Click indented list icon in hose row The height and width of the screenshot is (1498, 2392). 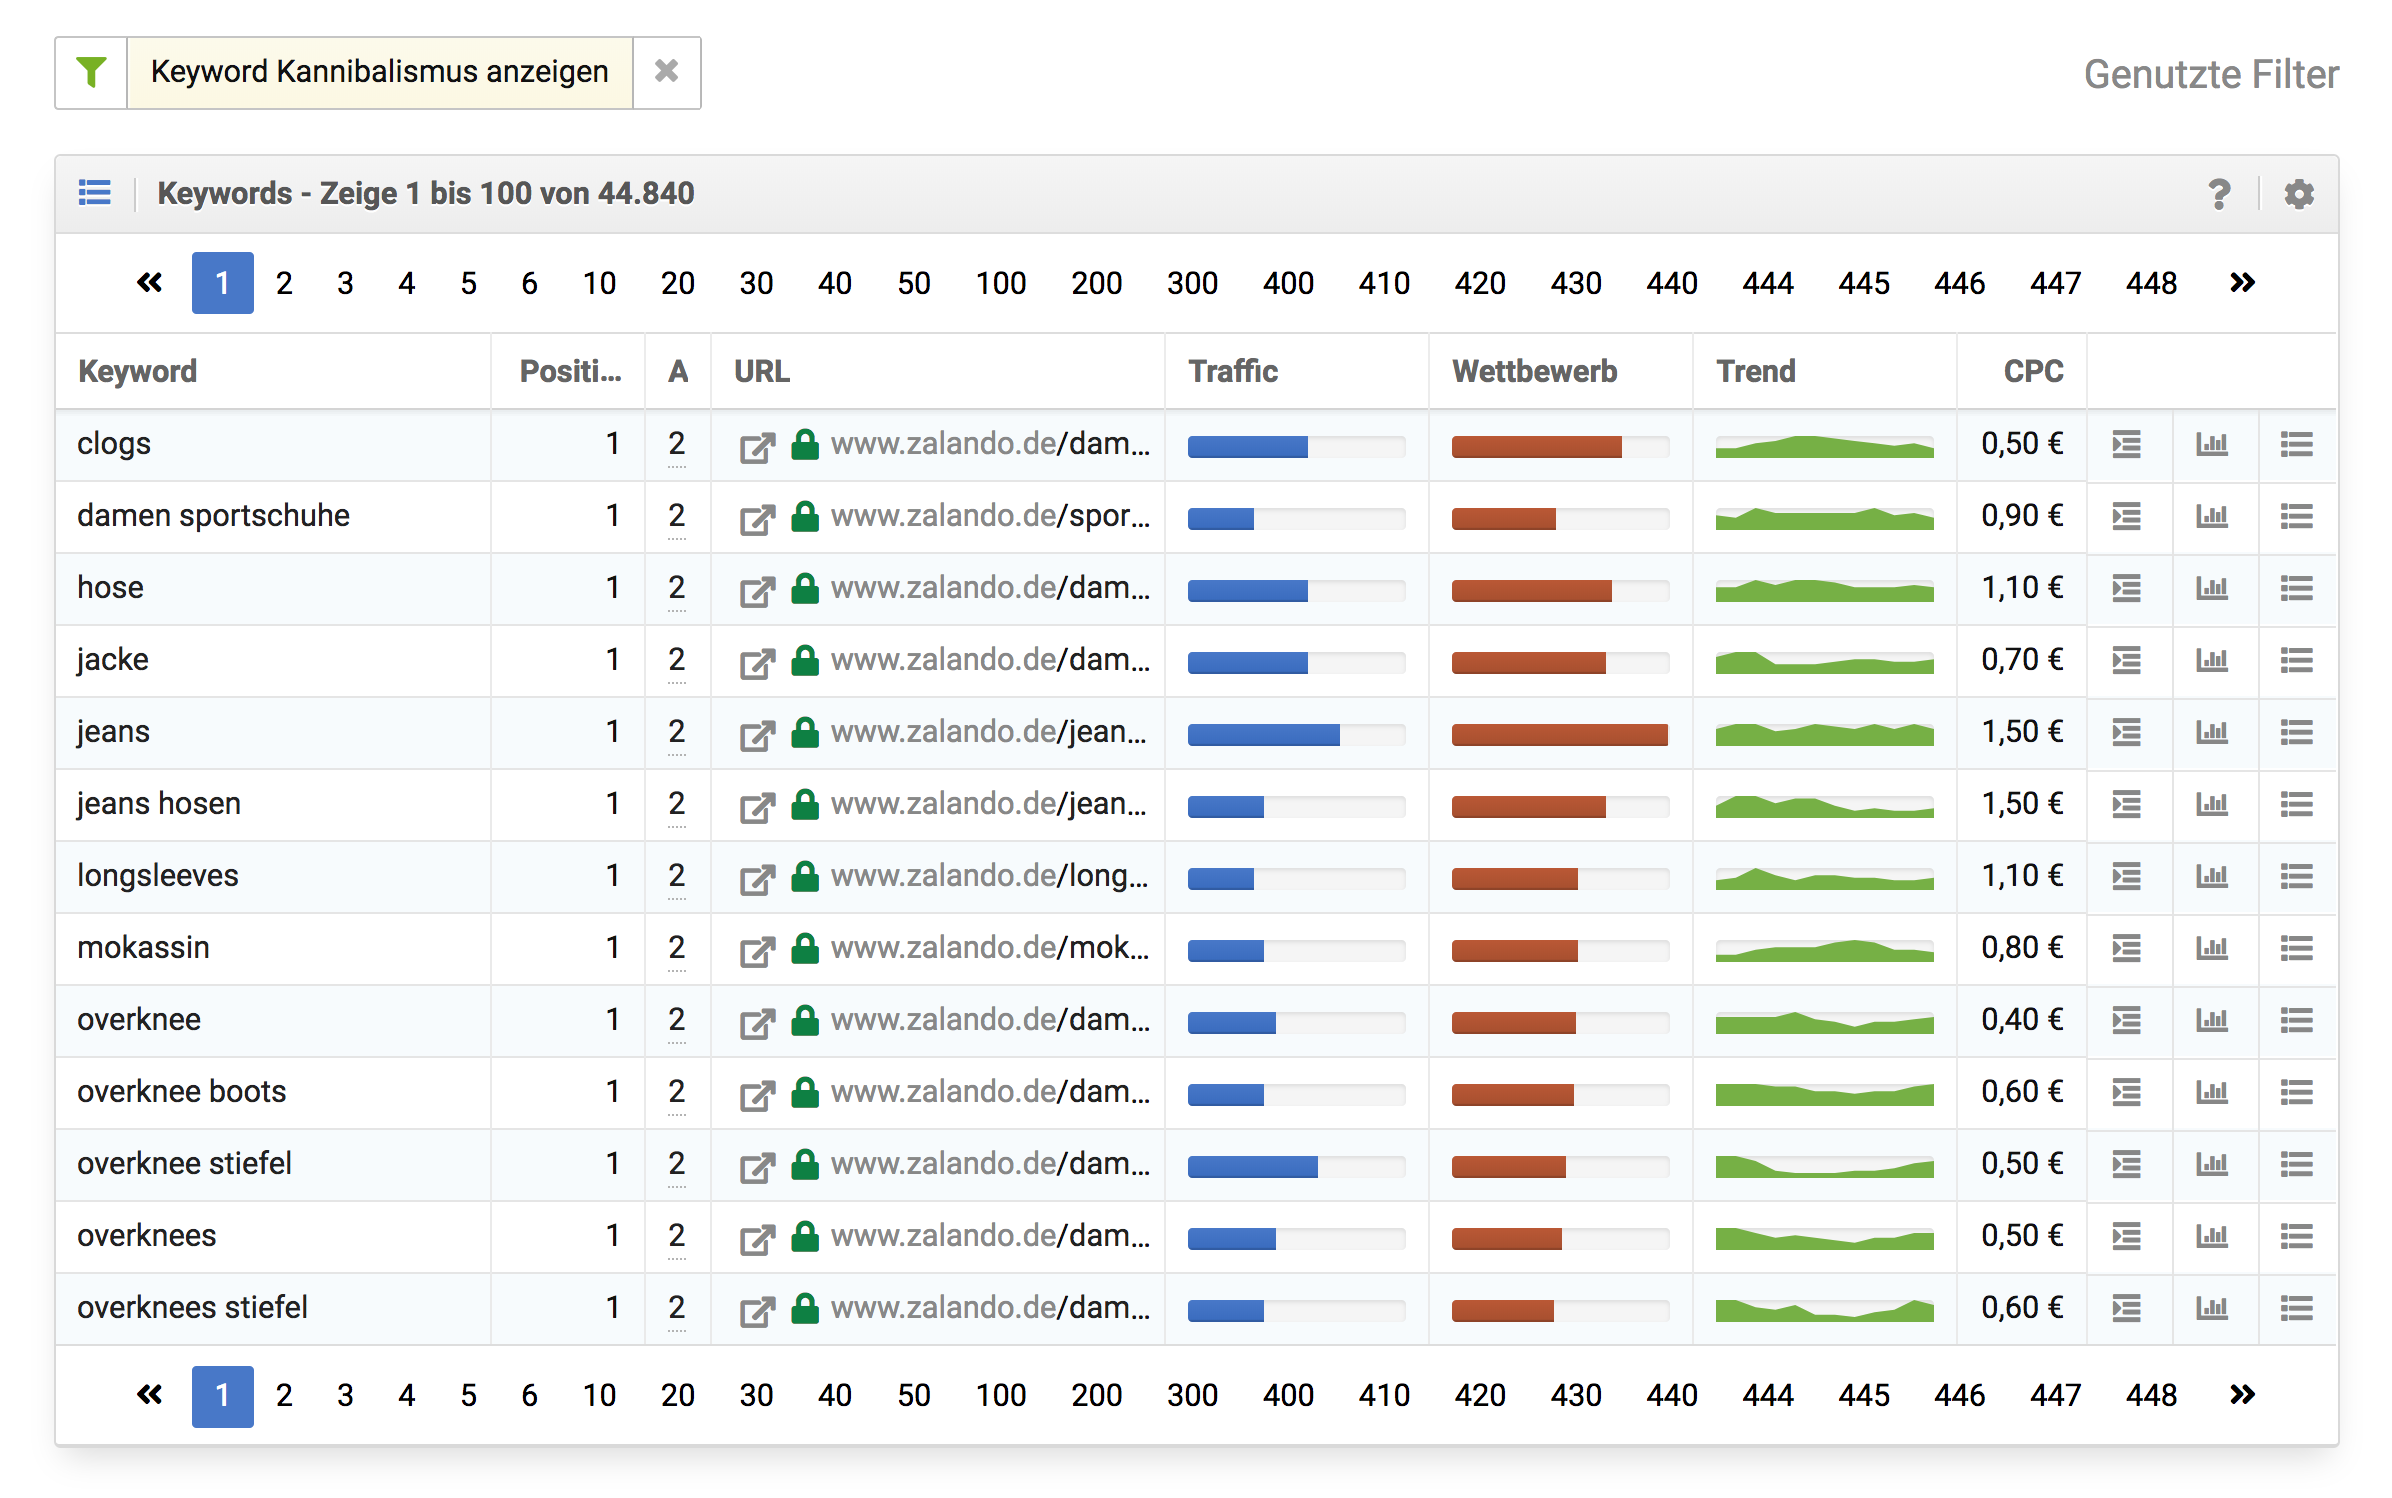(2126, 588)
